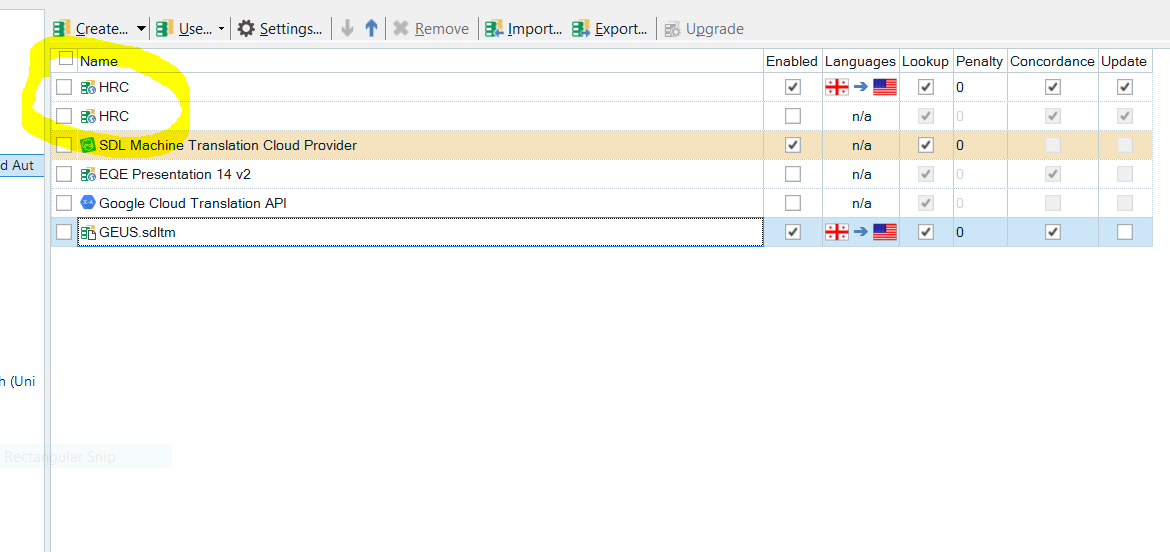Tick the row selection checkbox for SDL Machine Translation Cloud Provider
1170x552 pixels.
(64, 145)
